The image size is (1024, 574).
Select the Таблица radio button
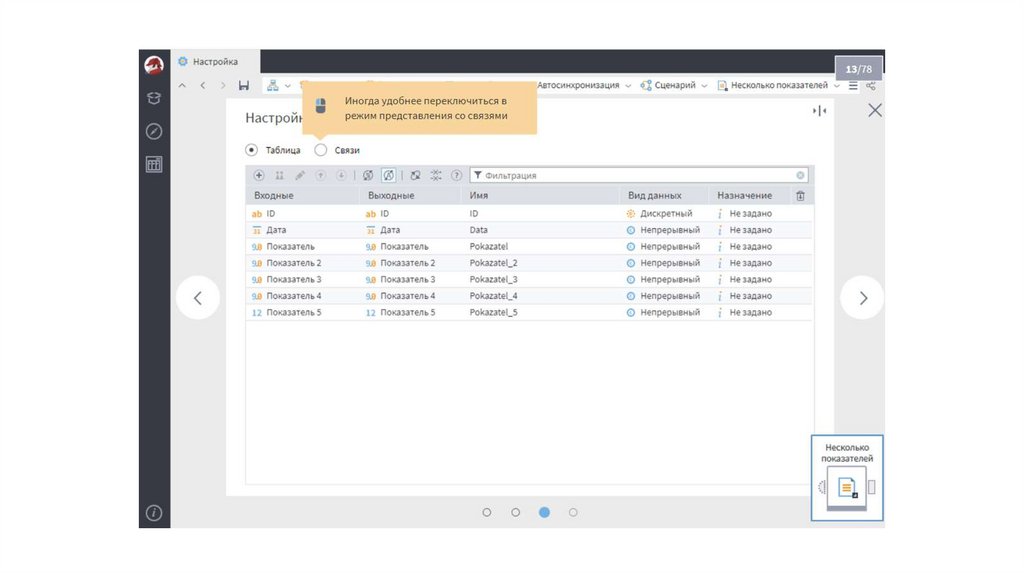(x=251, y=150)
